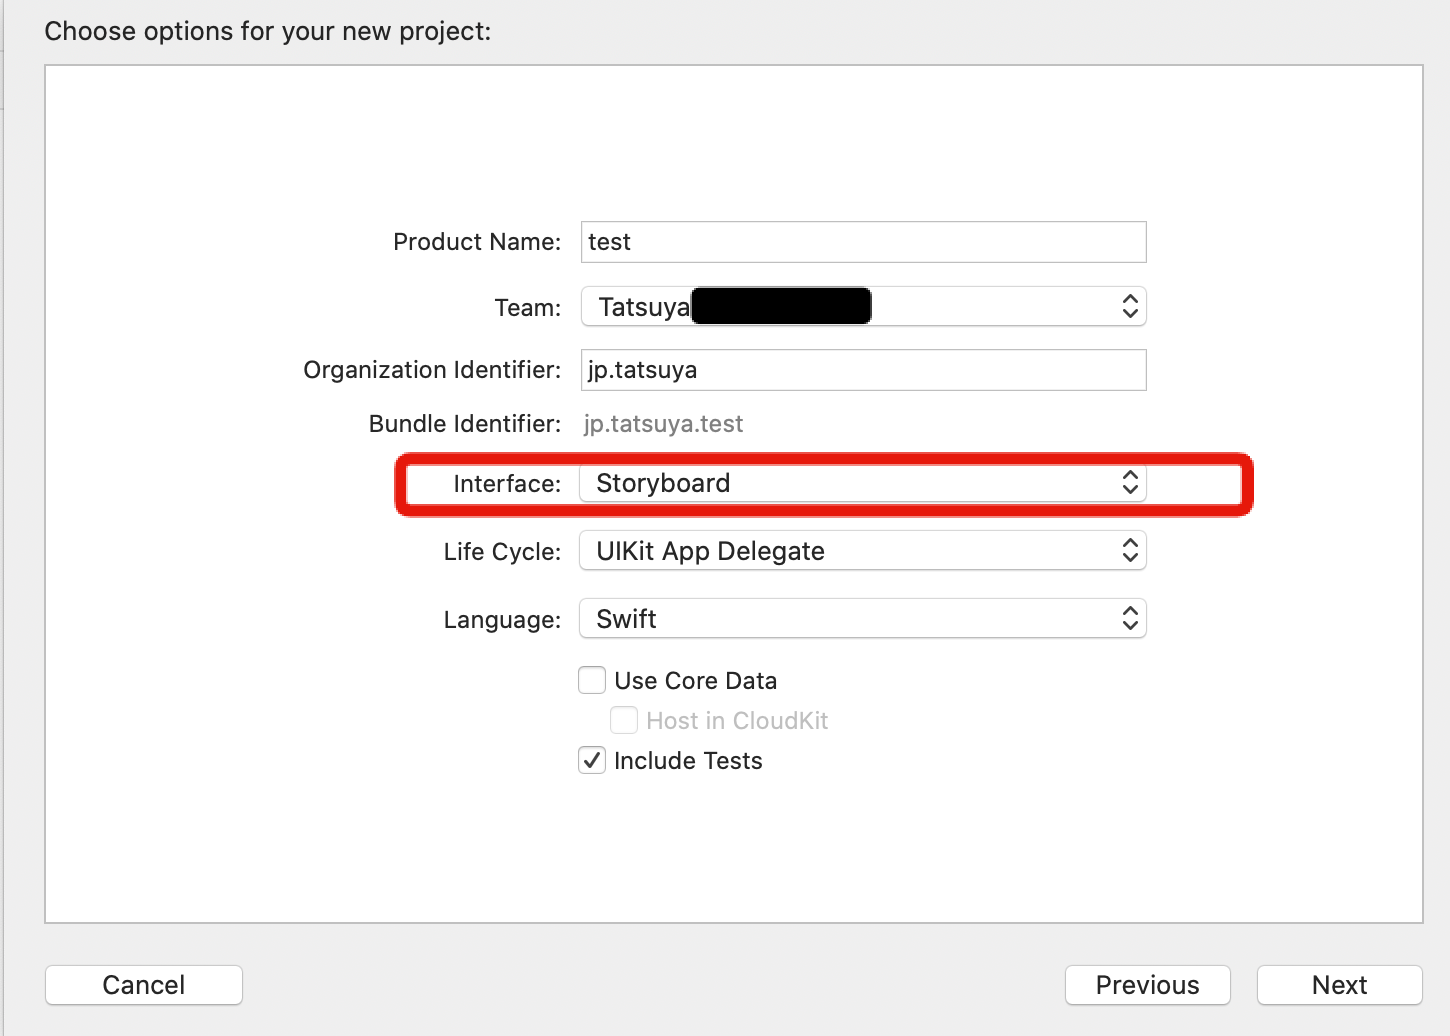The image size is (1450, 1036).
Task: Click the up-down arrows next to Swift
Action: (x=1130, y=619)
